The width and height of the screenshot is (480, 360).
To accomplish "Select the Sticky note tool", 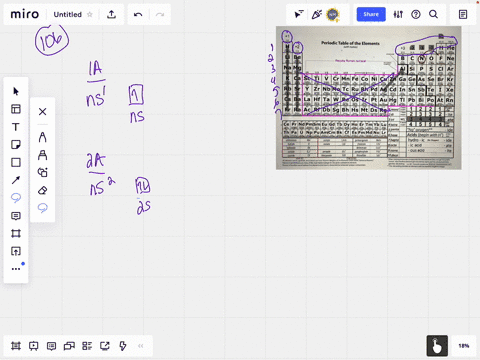I will (x=16, y=145).
